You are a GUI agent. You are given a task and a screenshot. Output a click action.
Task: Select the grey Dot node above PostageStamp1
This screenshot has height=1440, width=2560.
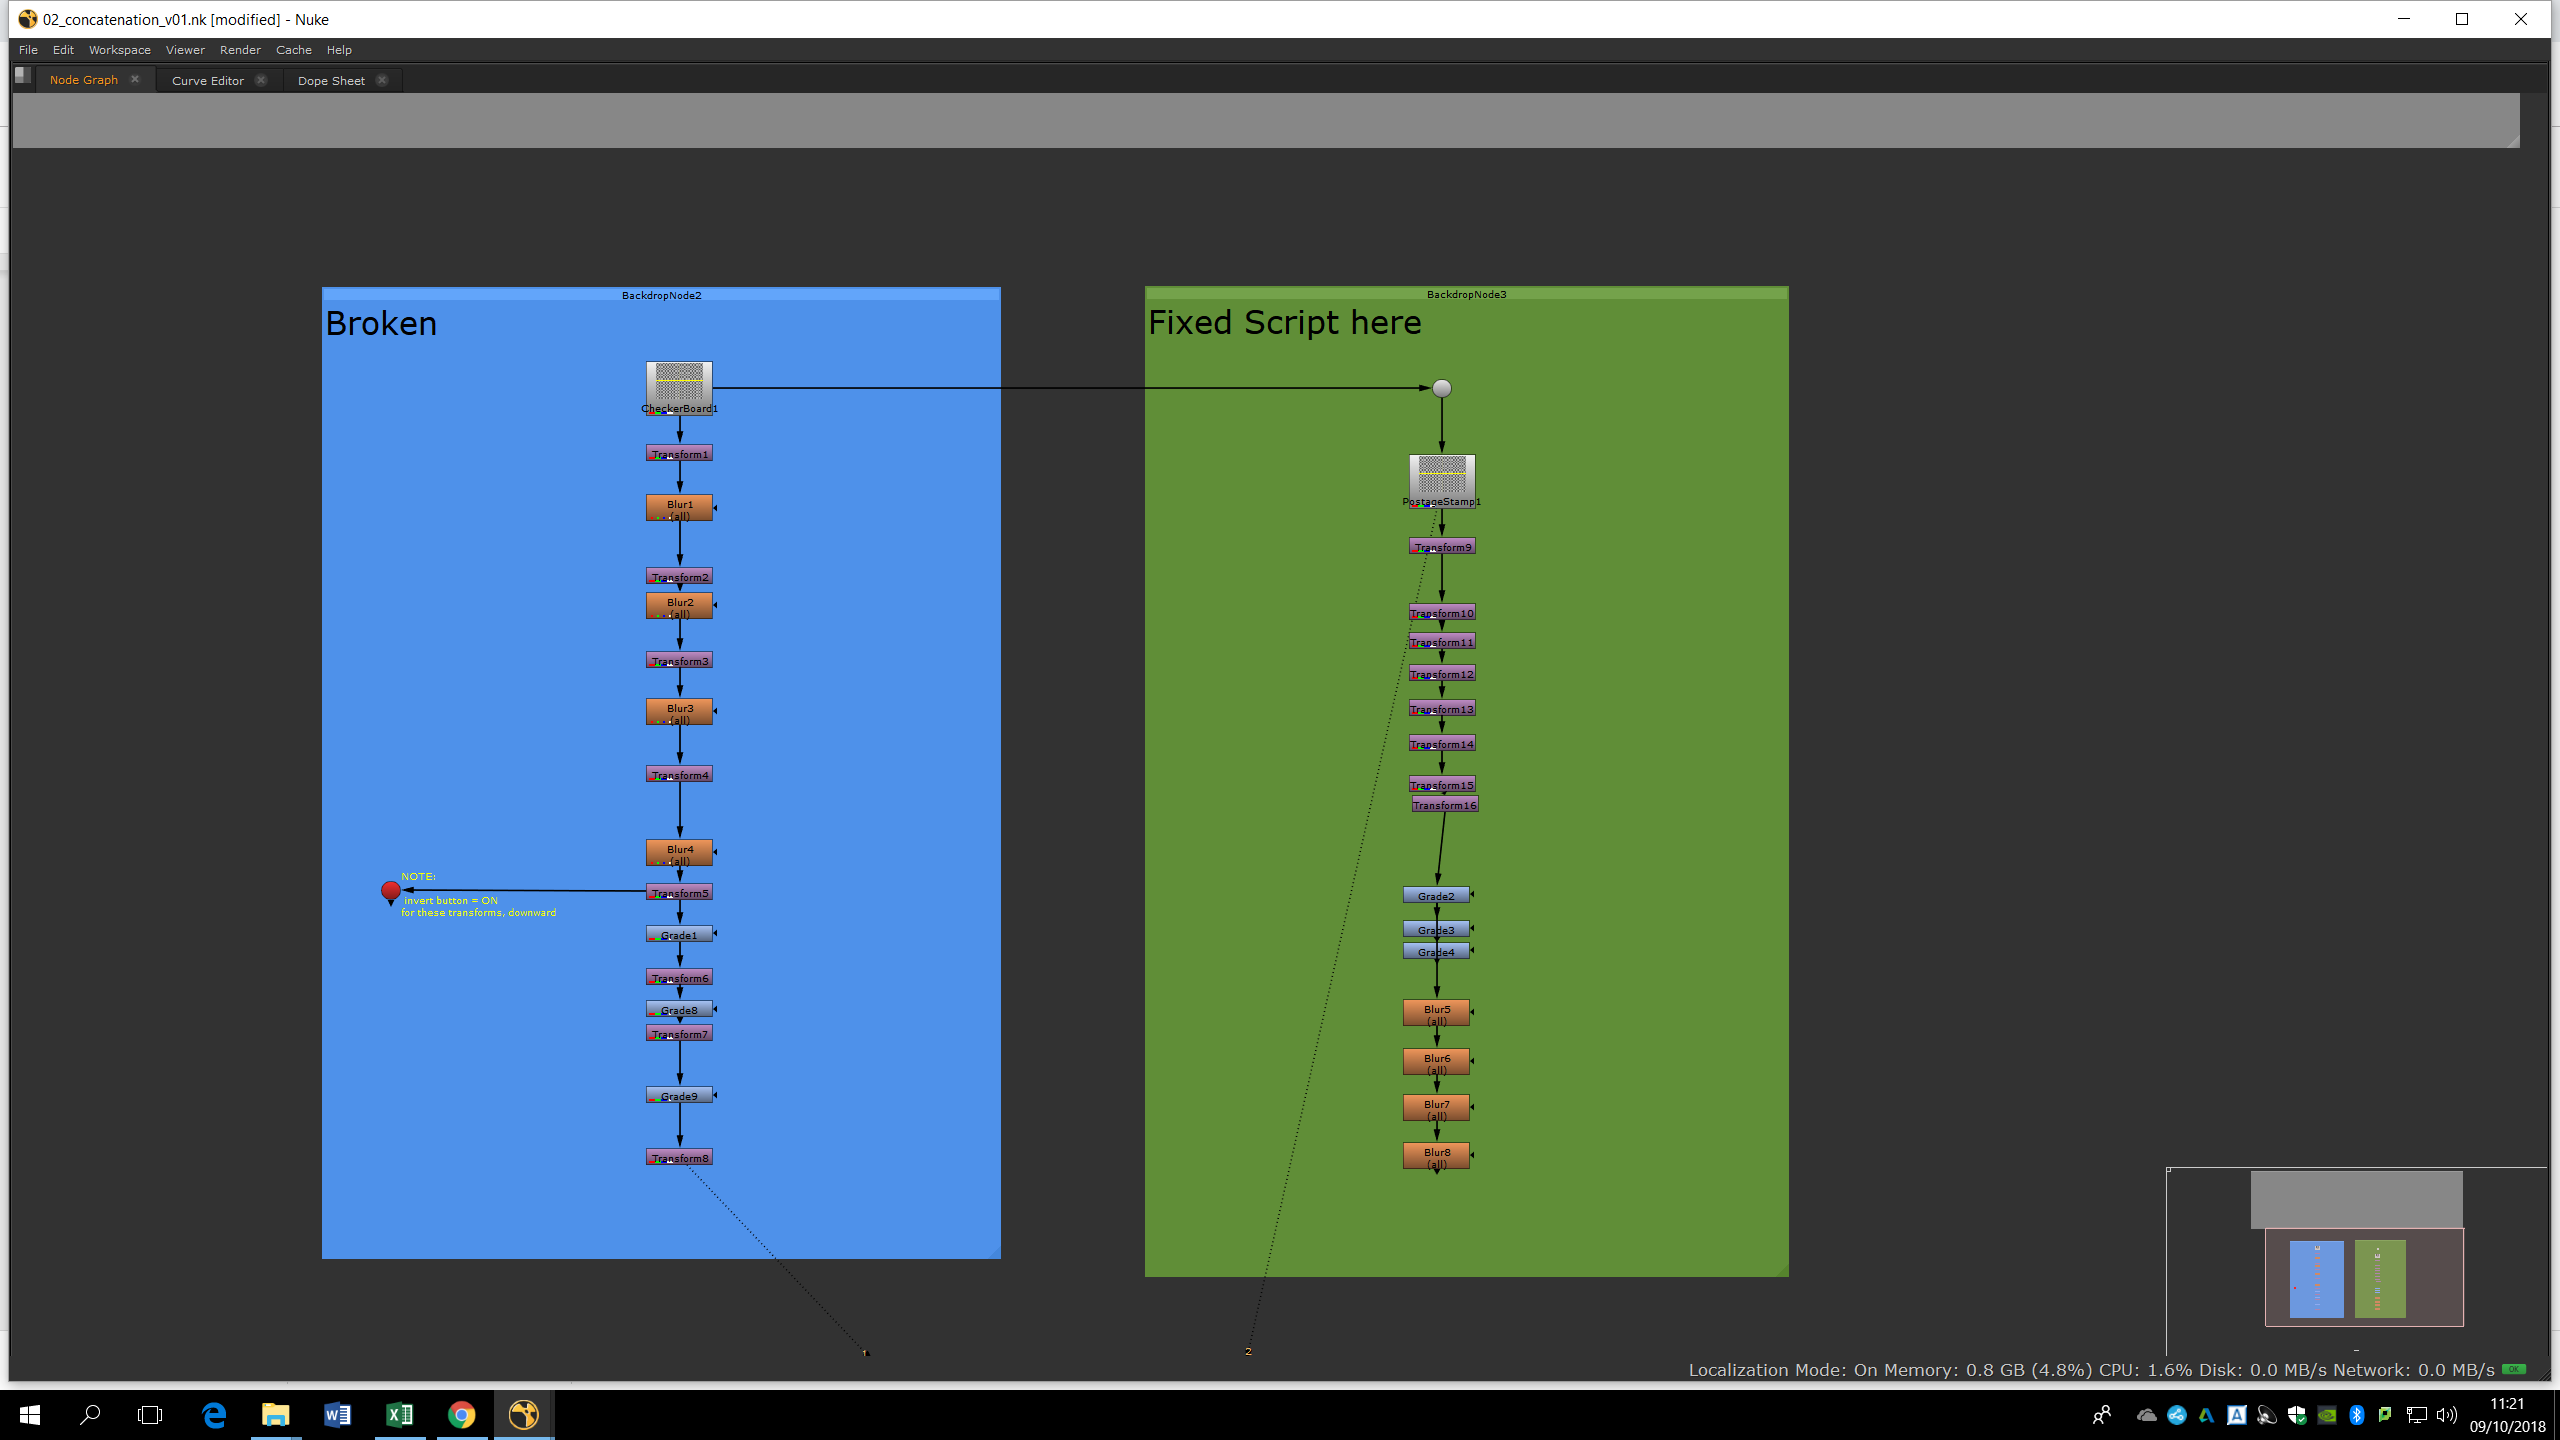coord(1441,388)
